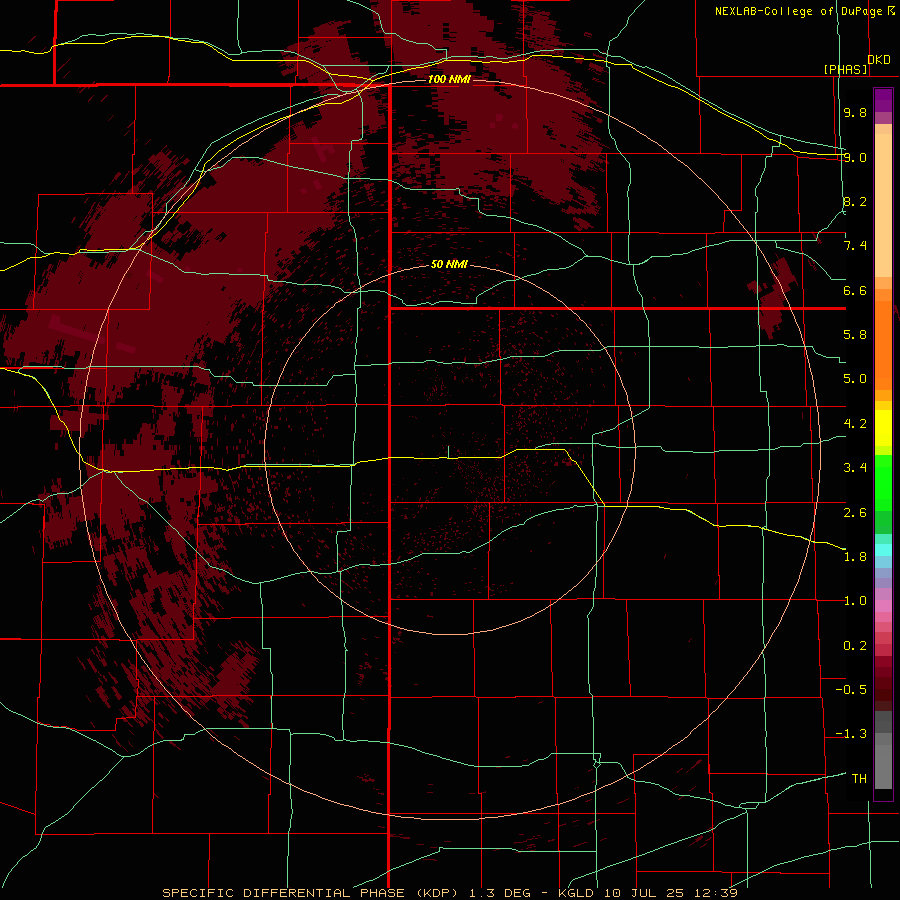
Task: Select the 5.8 value on the scale
Action: [x=855, y=335]
